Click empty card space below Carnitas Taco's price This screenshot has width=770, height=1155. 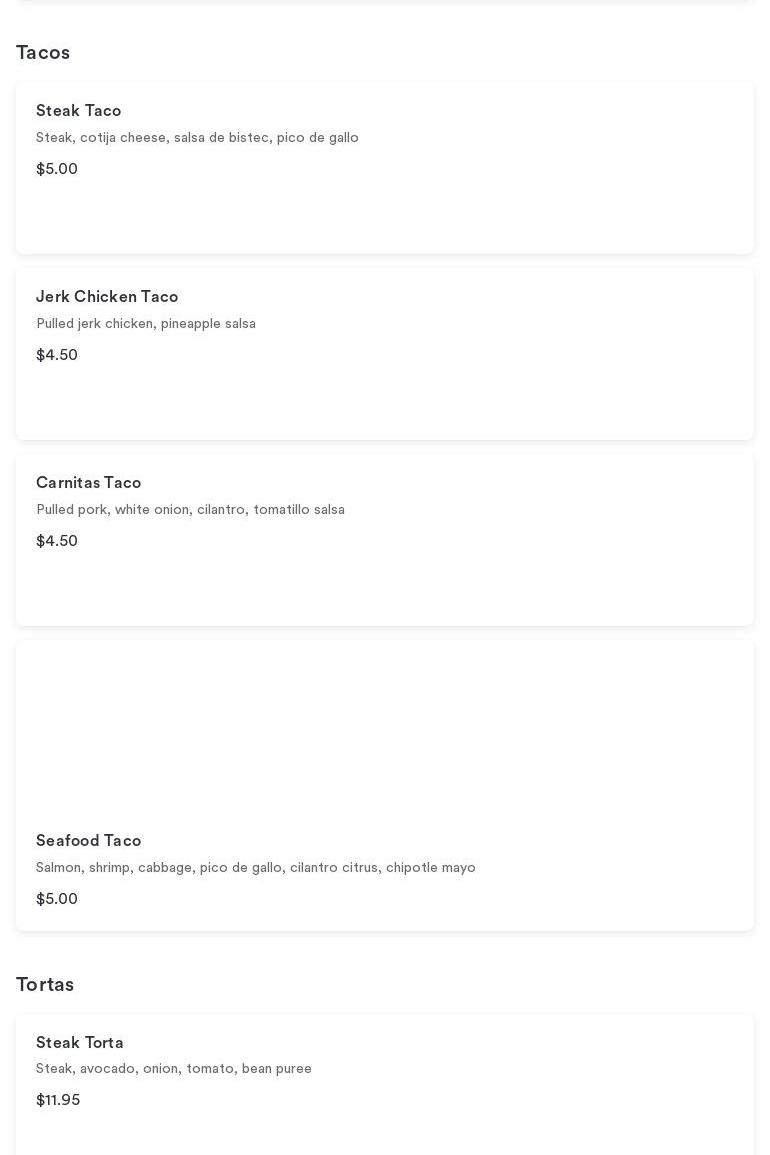coord(385,590)
